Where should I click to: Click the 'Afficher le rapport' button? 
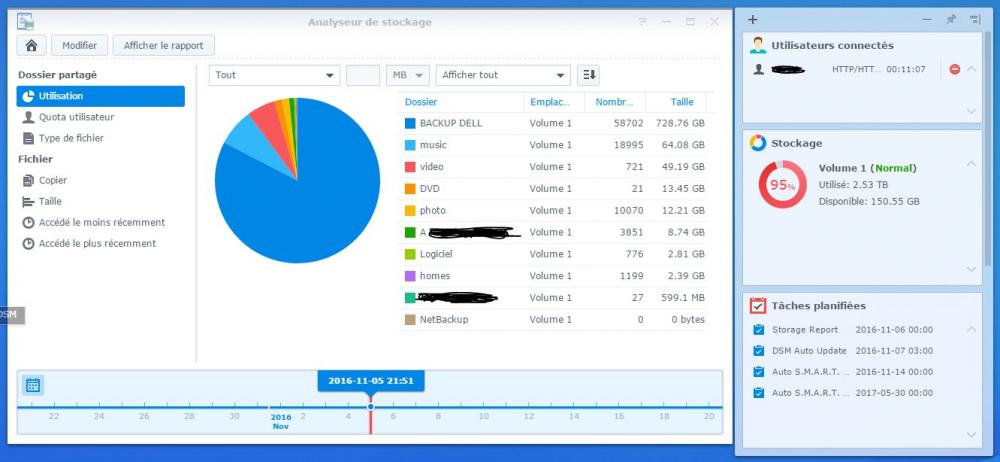[x=163, y=45]
